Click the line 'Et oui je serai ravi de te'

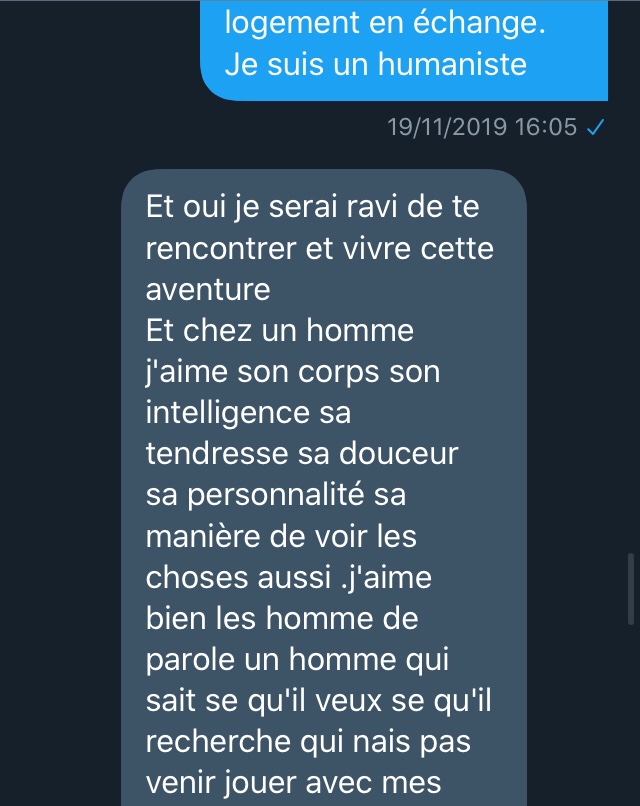tap(313, 207)
